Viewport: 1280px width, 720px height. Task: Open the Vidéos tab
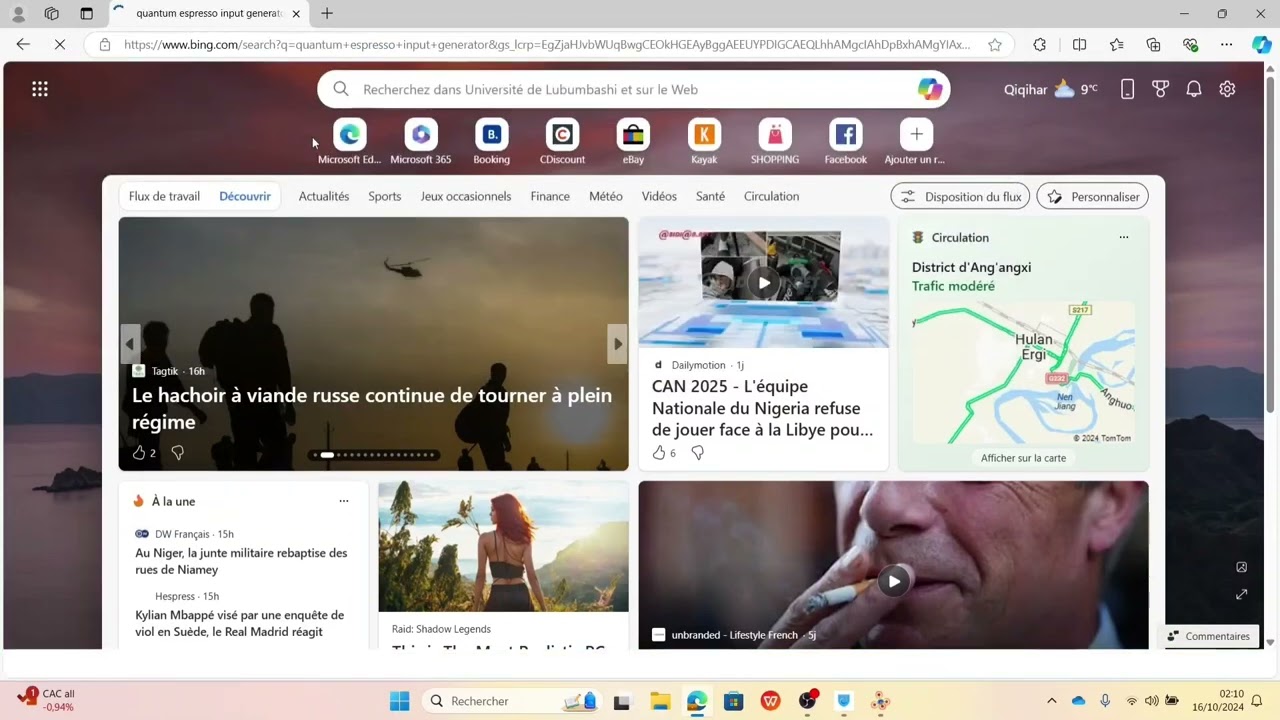[x=659, y=196]
